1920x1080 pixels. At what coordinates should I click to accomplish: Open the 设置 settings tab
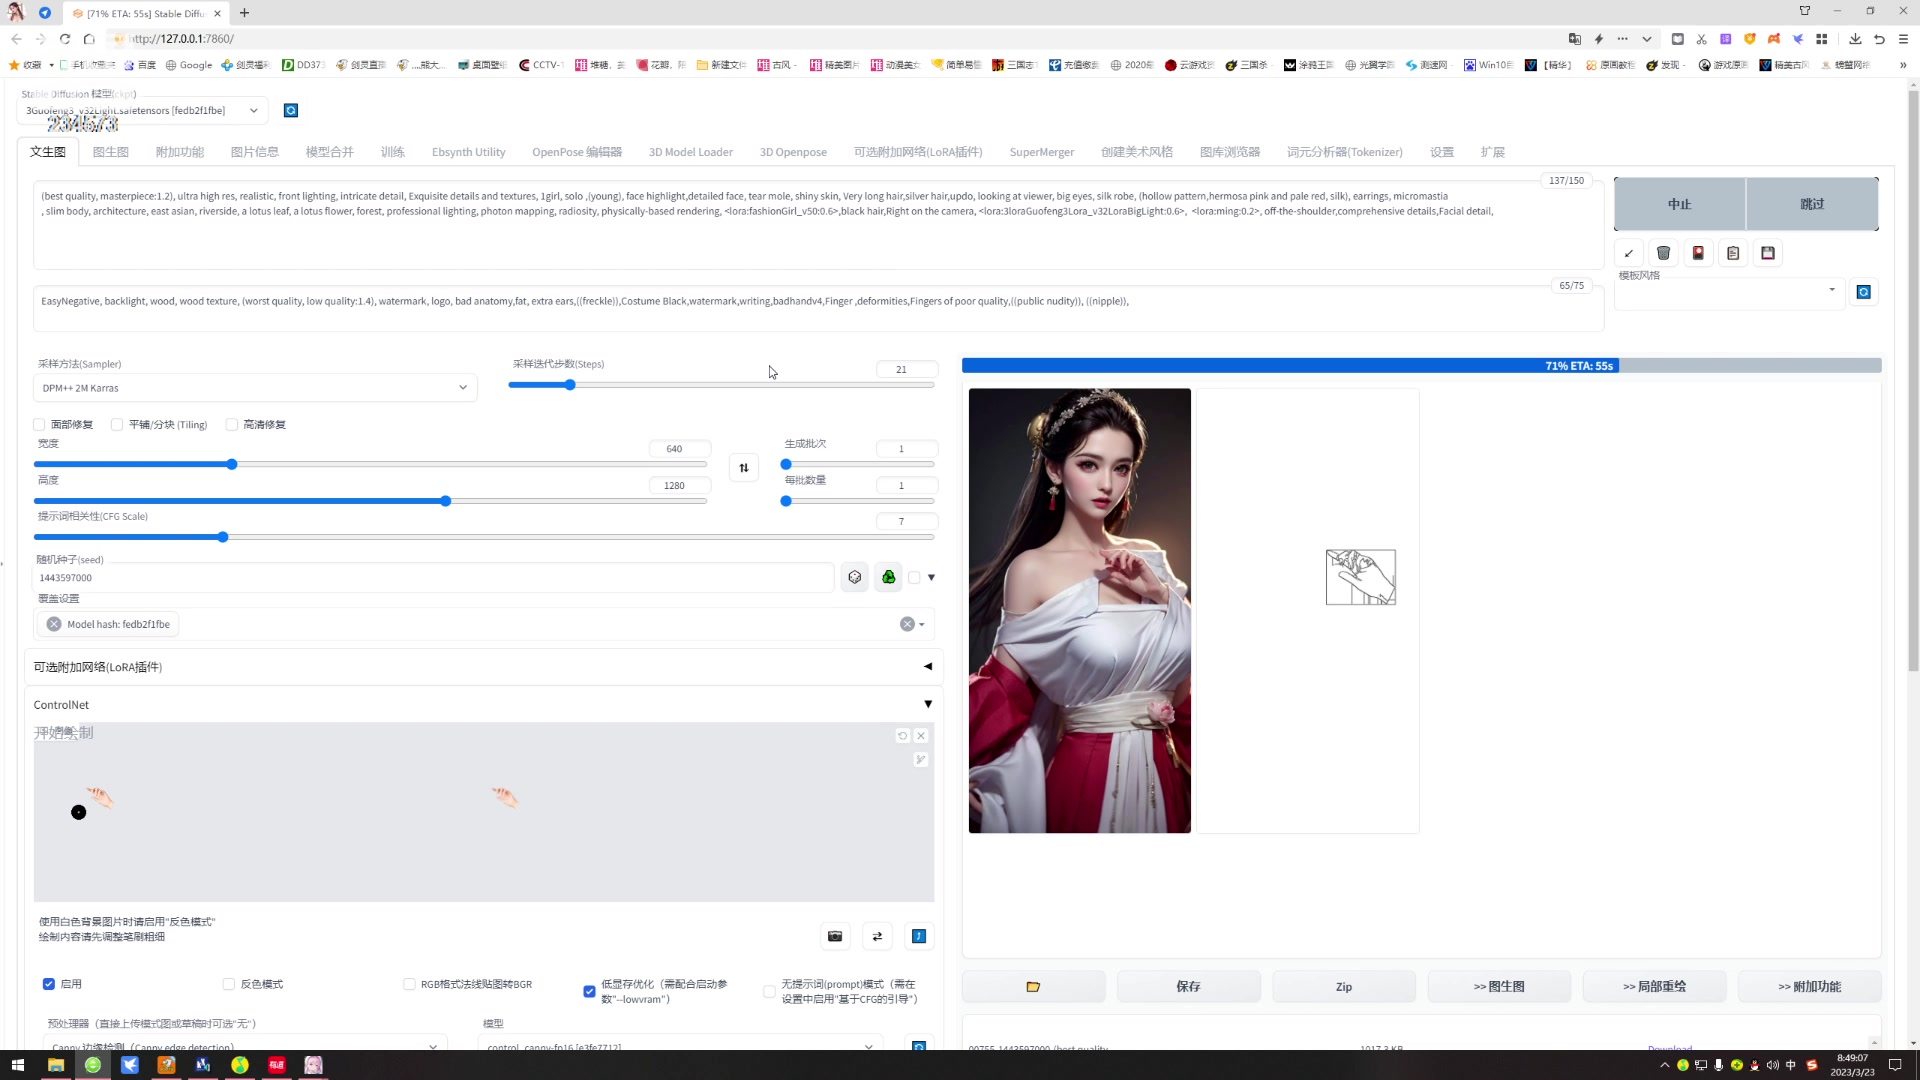coord(1442,152)
